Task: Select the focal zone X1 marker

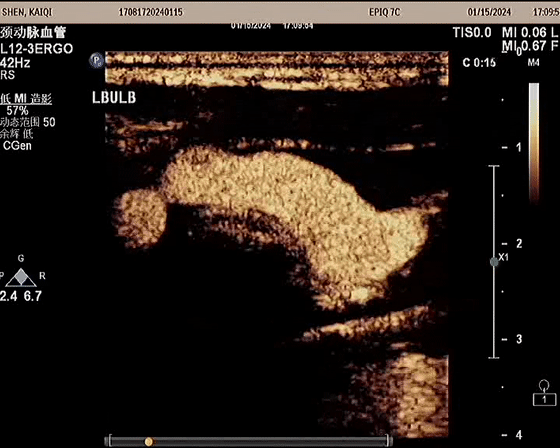Action: (x=494, y=262)
